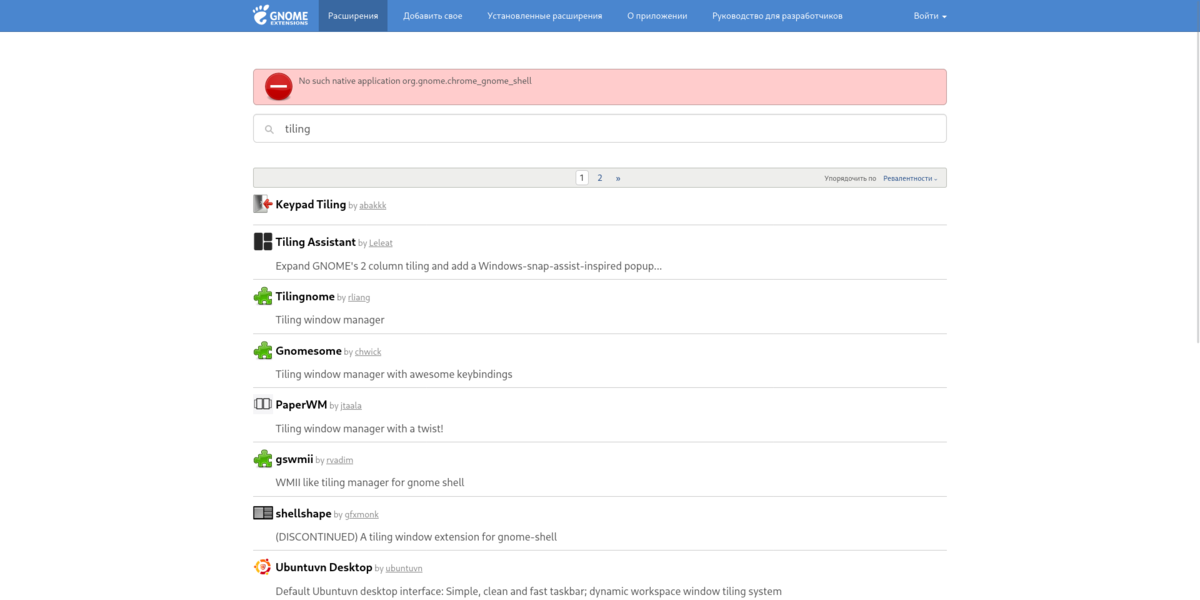Open the Ubuntuvn Desktop extension
The image size is (1200, 600).
(324, 567)
